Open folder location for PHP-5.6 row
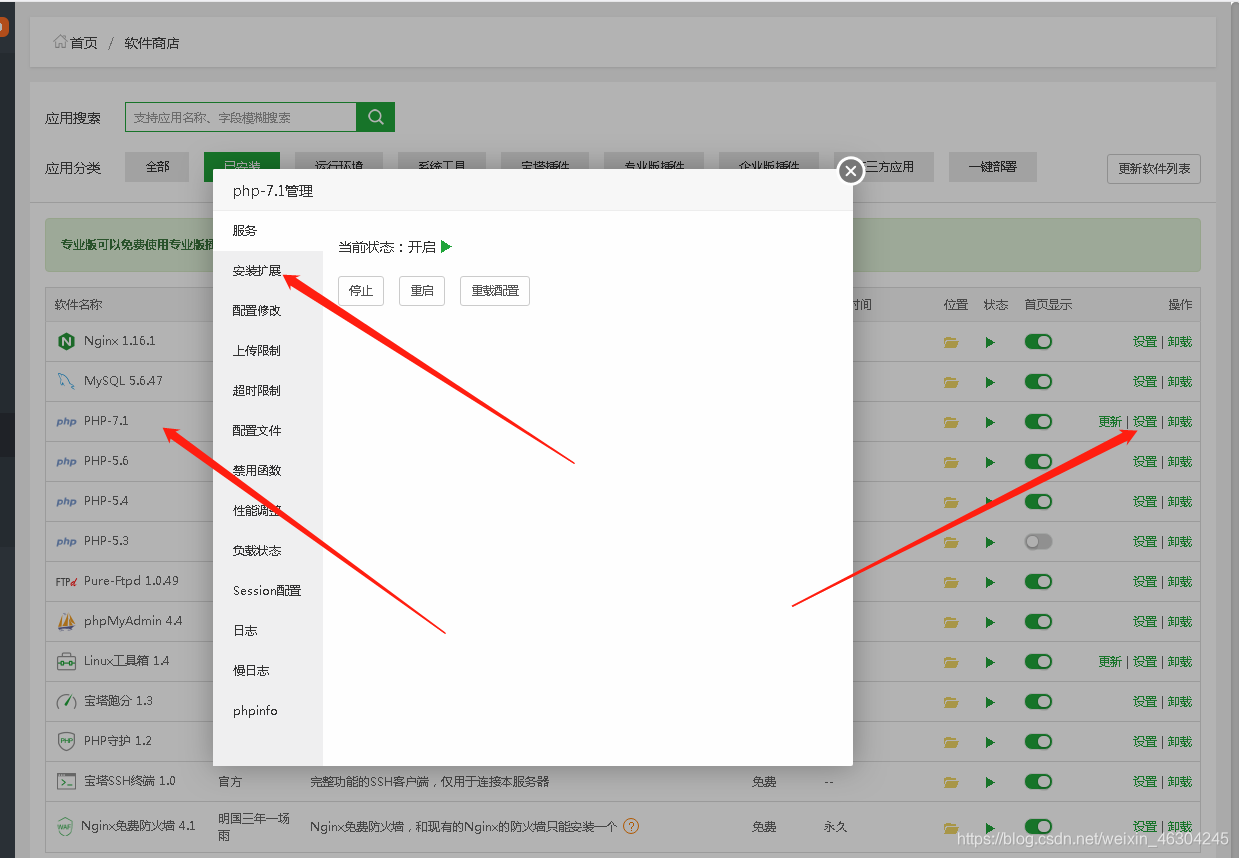Screen dimensions: 1239x858 [x=950, y=462]
